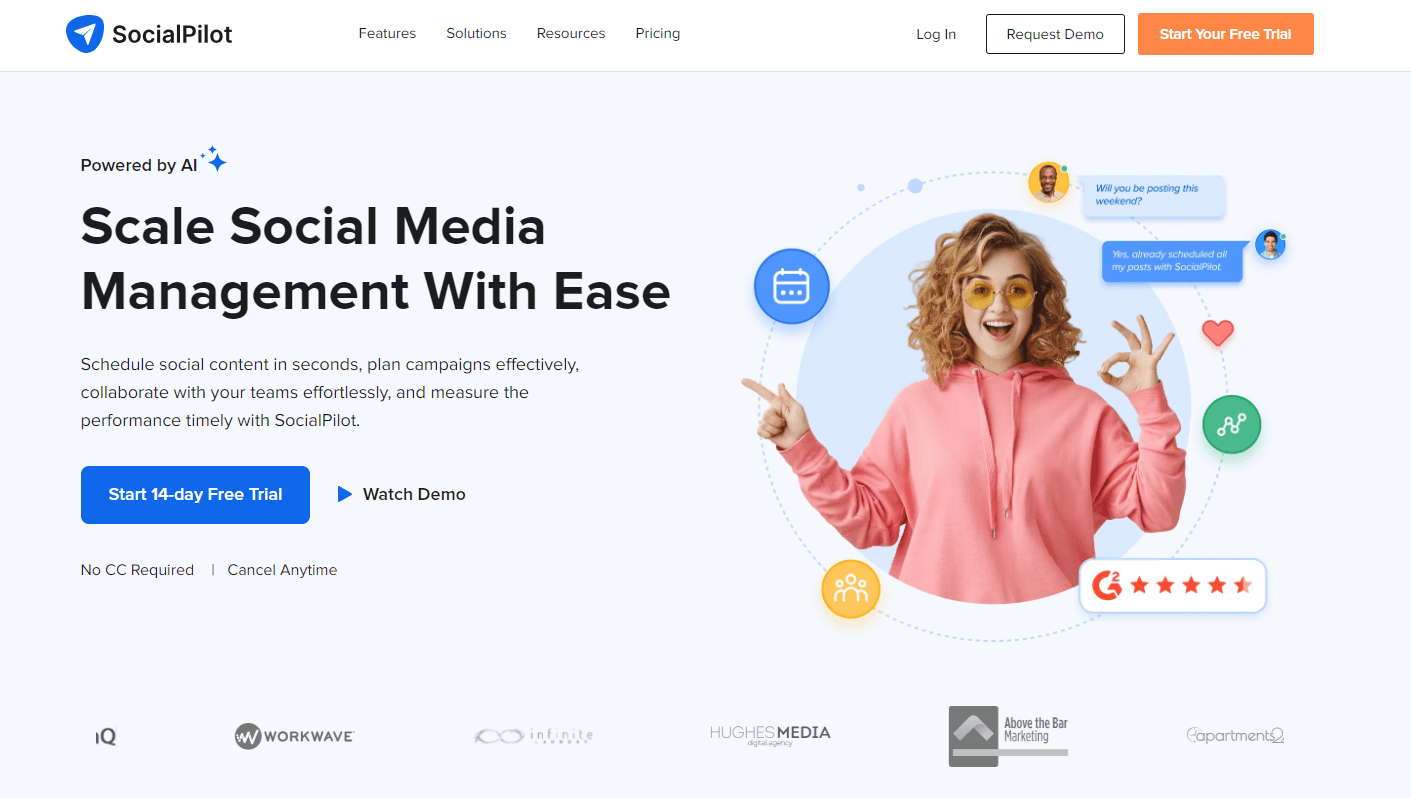Open the Resources menu
This screenshot has height=798, width=1411.
pyautogui.click(x=571, y=33)
